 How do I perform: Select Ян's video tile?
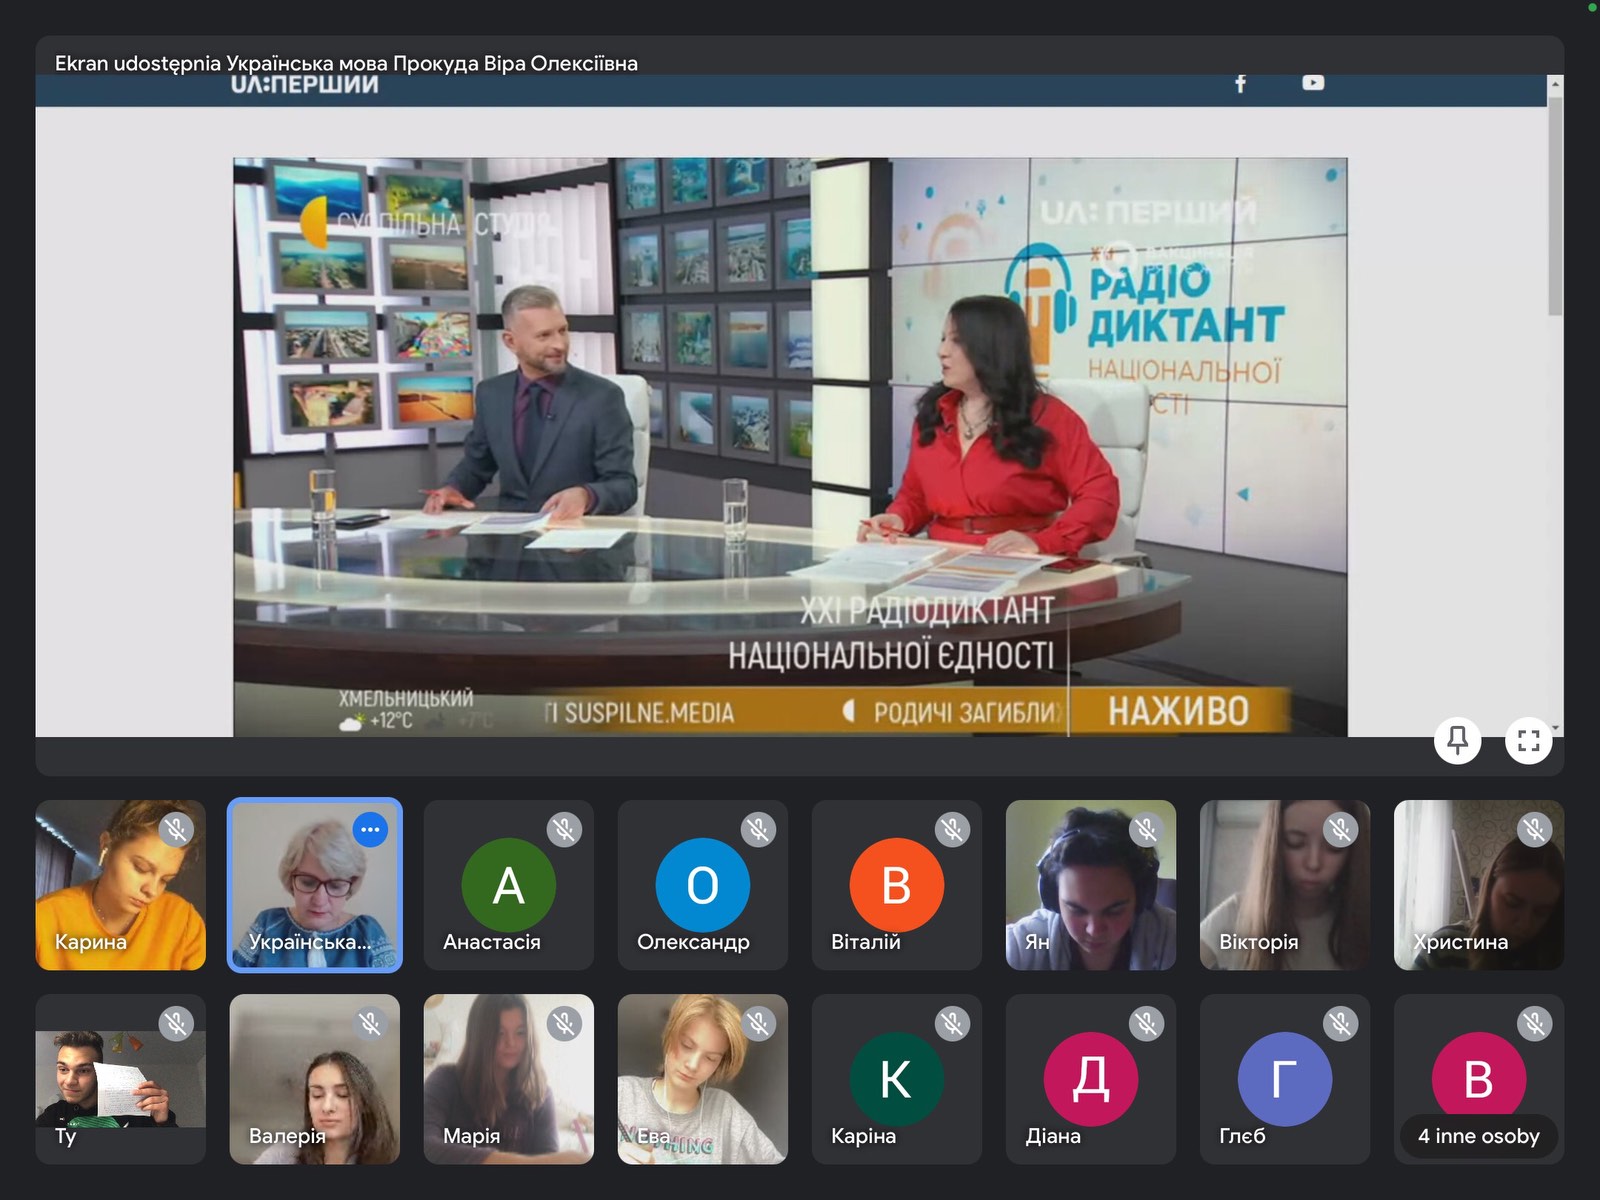(1090, 885)
